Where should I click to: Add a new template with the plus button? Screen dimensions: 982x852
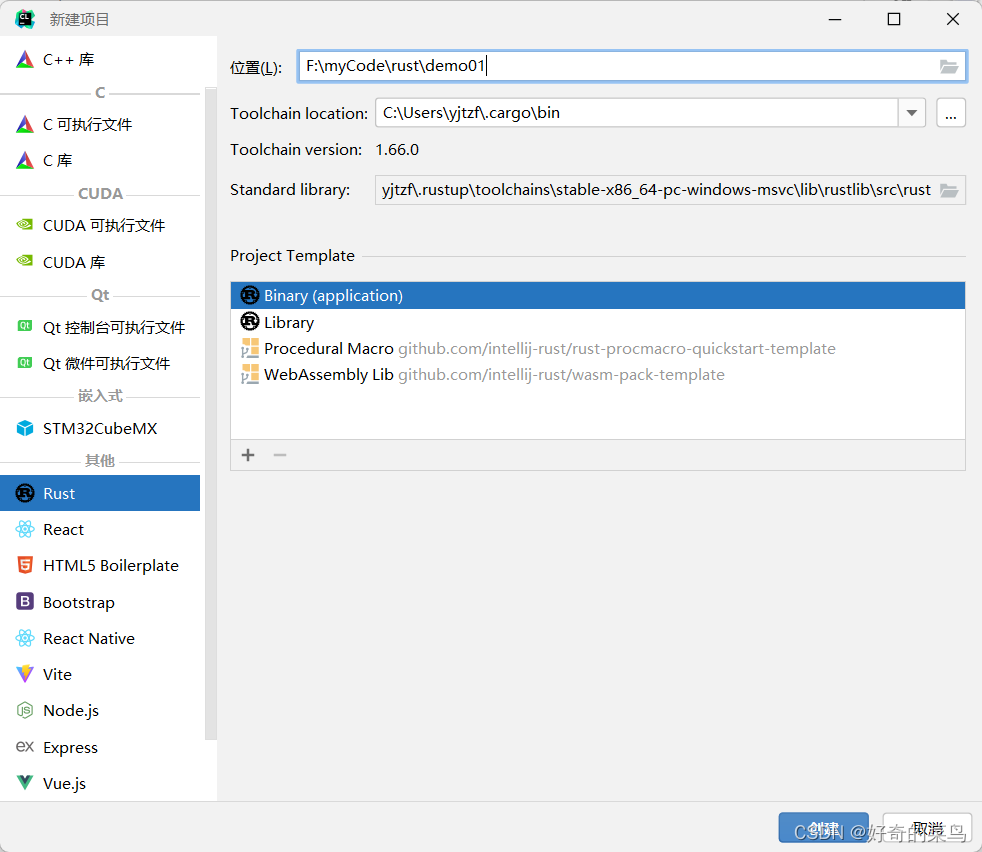click(247, 455)
